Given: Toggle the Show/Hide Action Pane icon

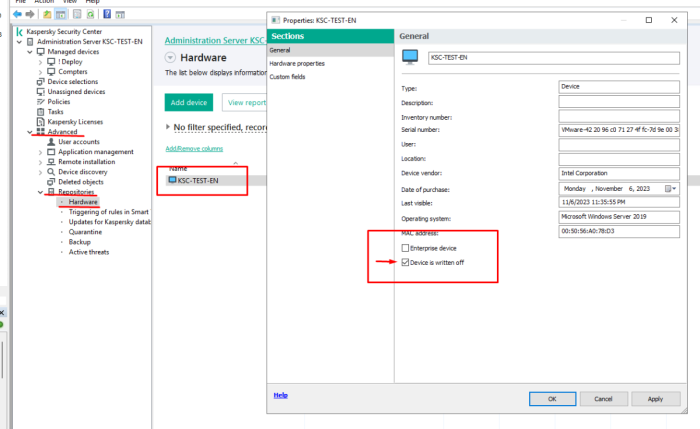Looking at the screenshot, I should (120, 14).
